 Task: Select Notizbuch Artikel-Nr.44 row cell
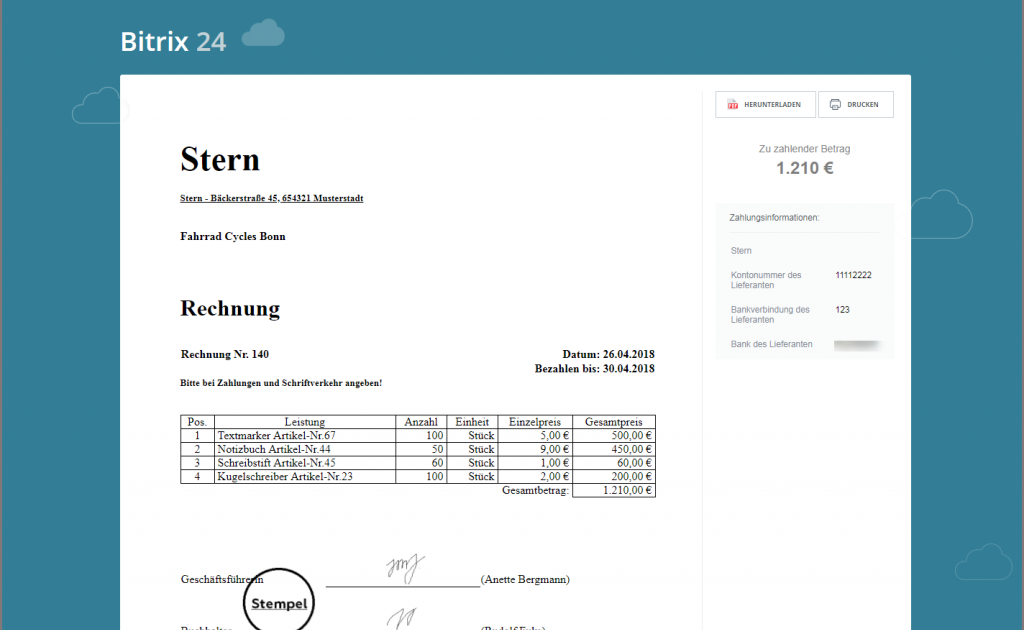pos(305,449)
